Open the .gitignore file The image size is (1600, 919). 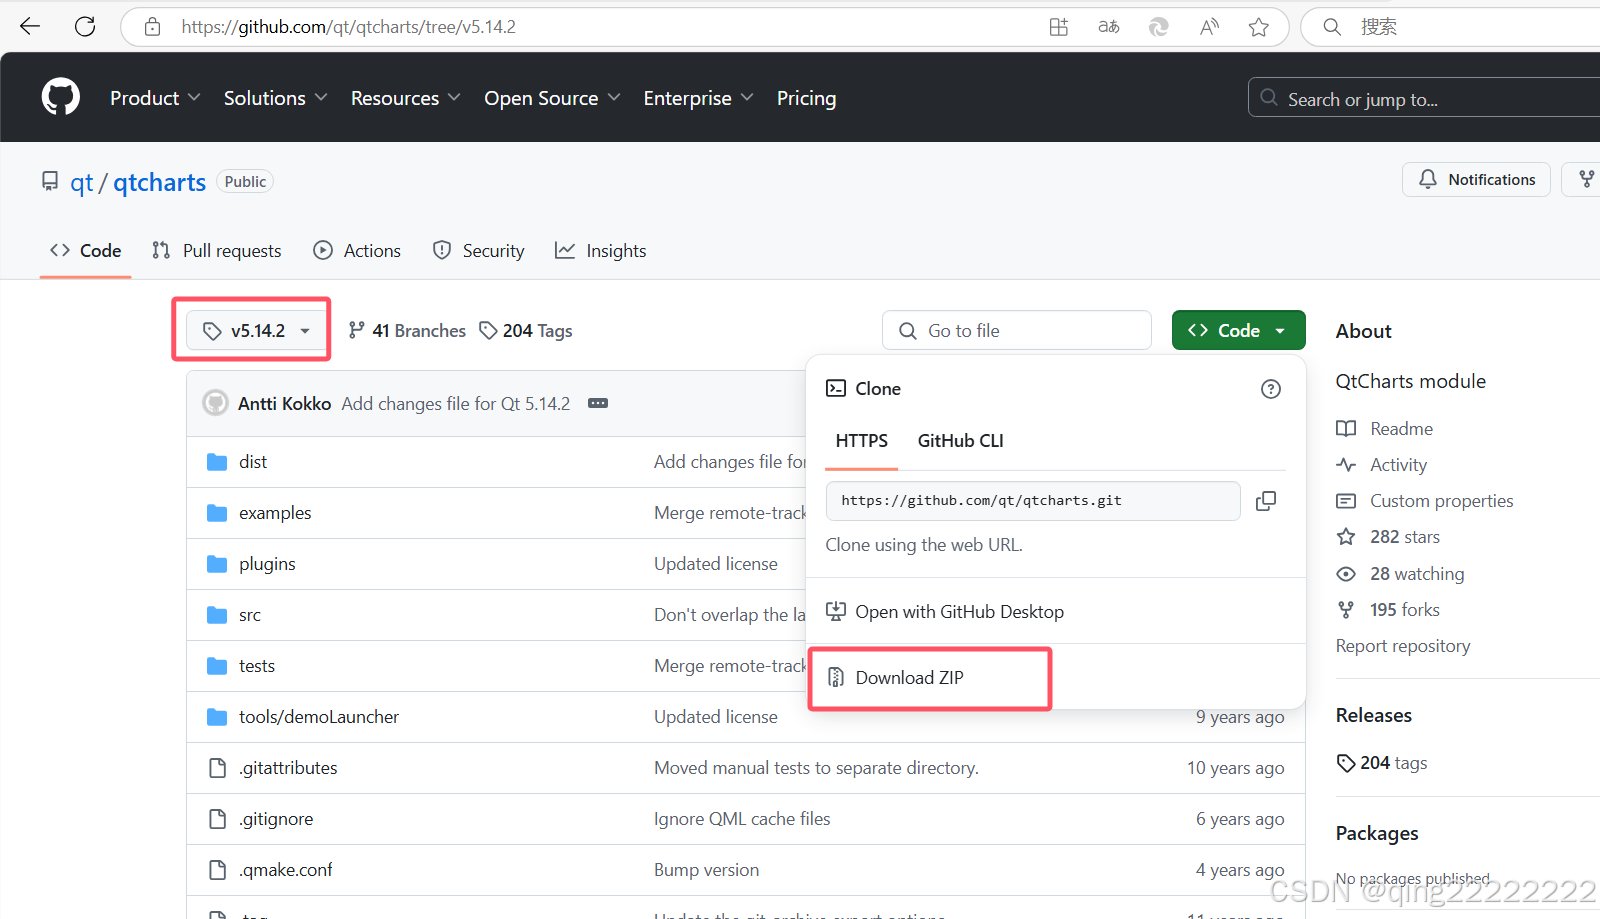pos(276,819)
